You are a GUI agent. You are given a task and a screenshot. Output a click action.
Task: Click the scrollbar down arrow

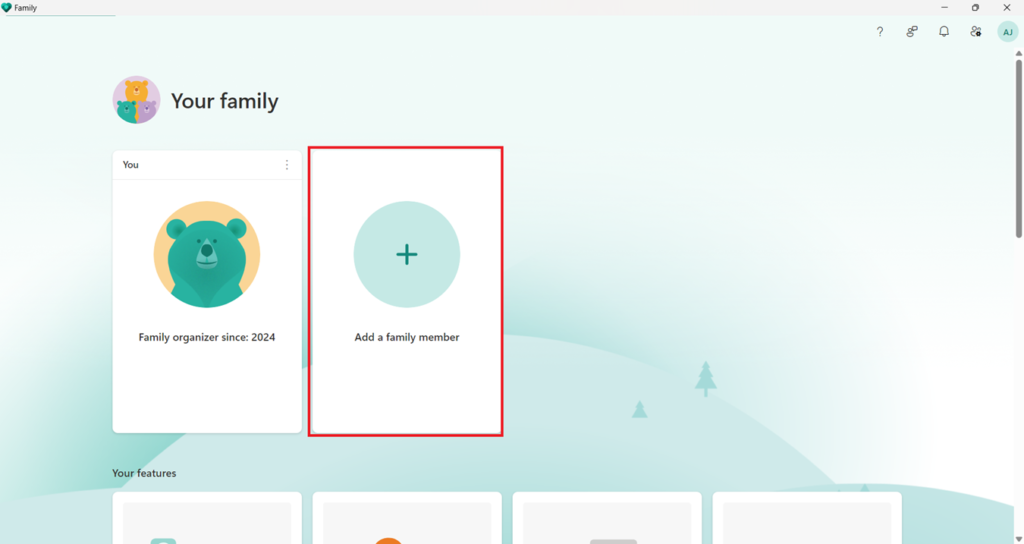click(1019, 539)
